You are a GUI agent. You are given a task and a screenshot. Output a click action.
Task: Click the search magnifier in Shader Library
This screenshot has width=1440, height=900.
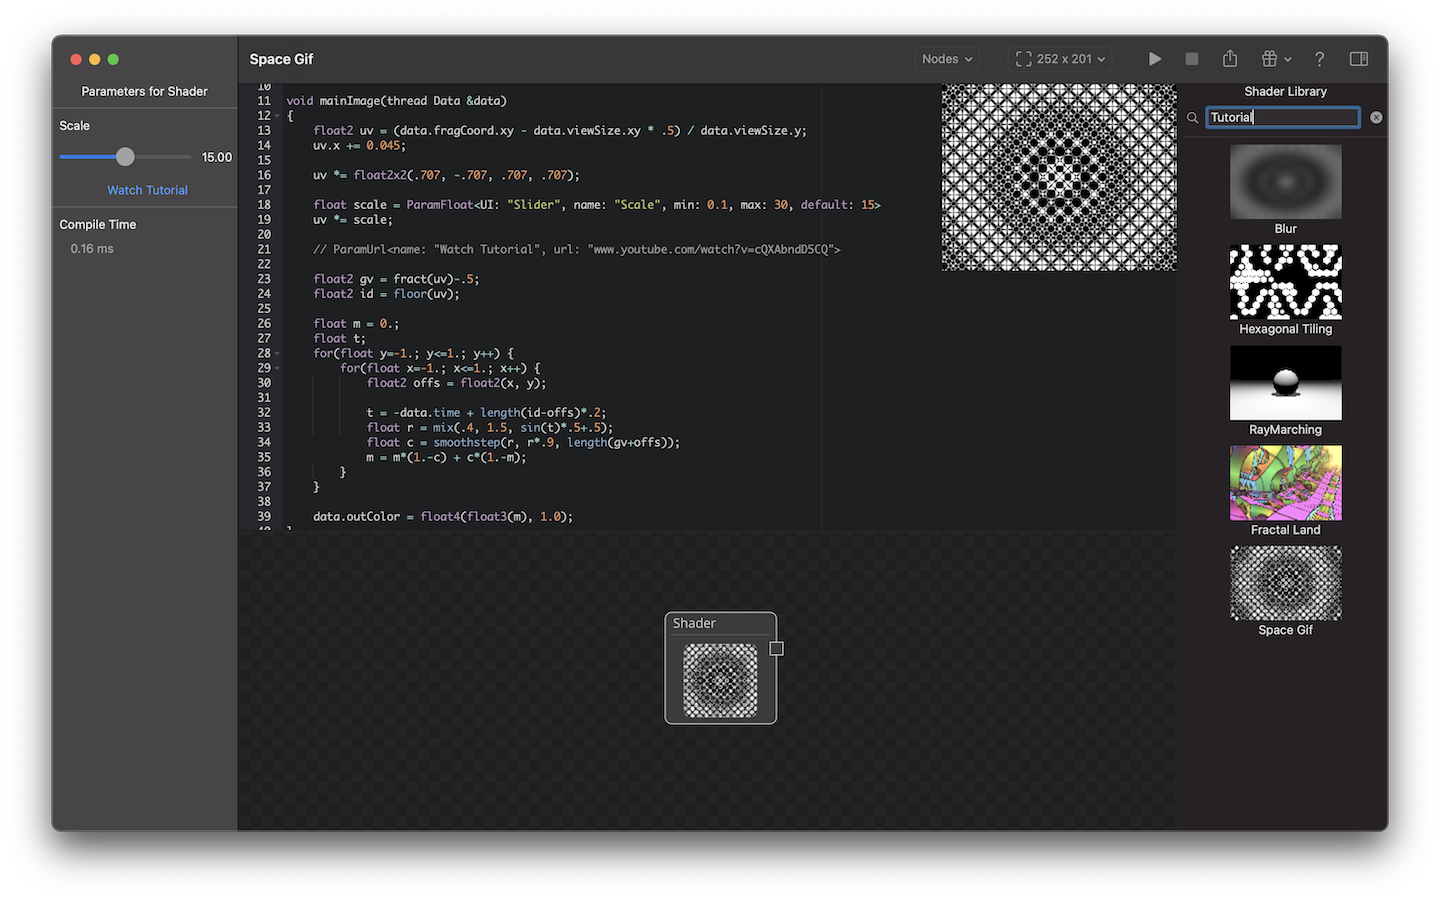tap(1192, 117)
